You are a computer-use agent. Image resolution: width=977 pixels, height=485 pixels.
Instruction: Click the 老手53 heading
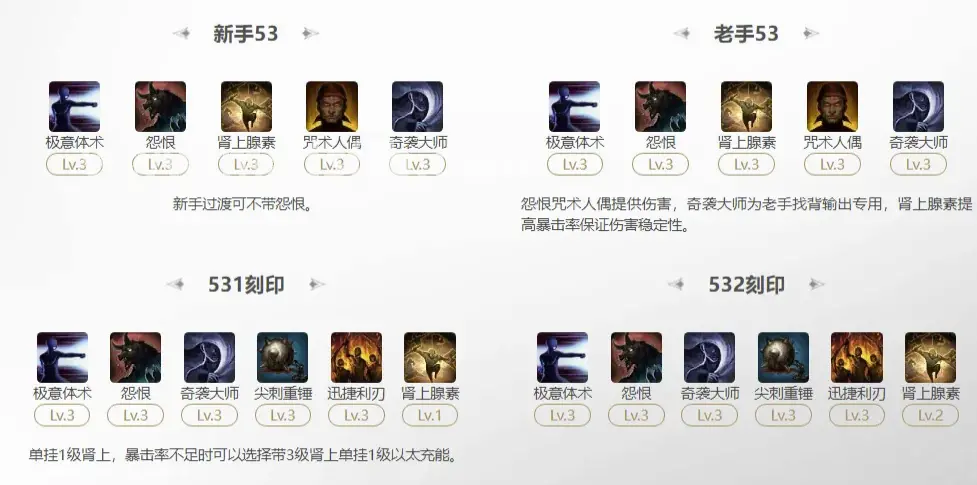pos(746,34)
